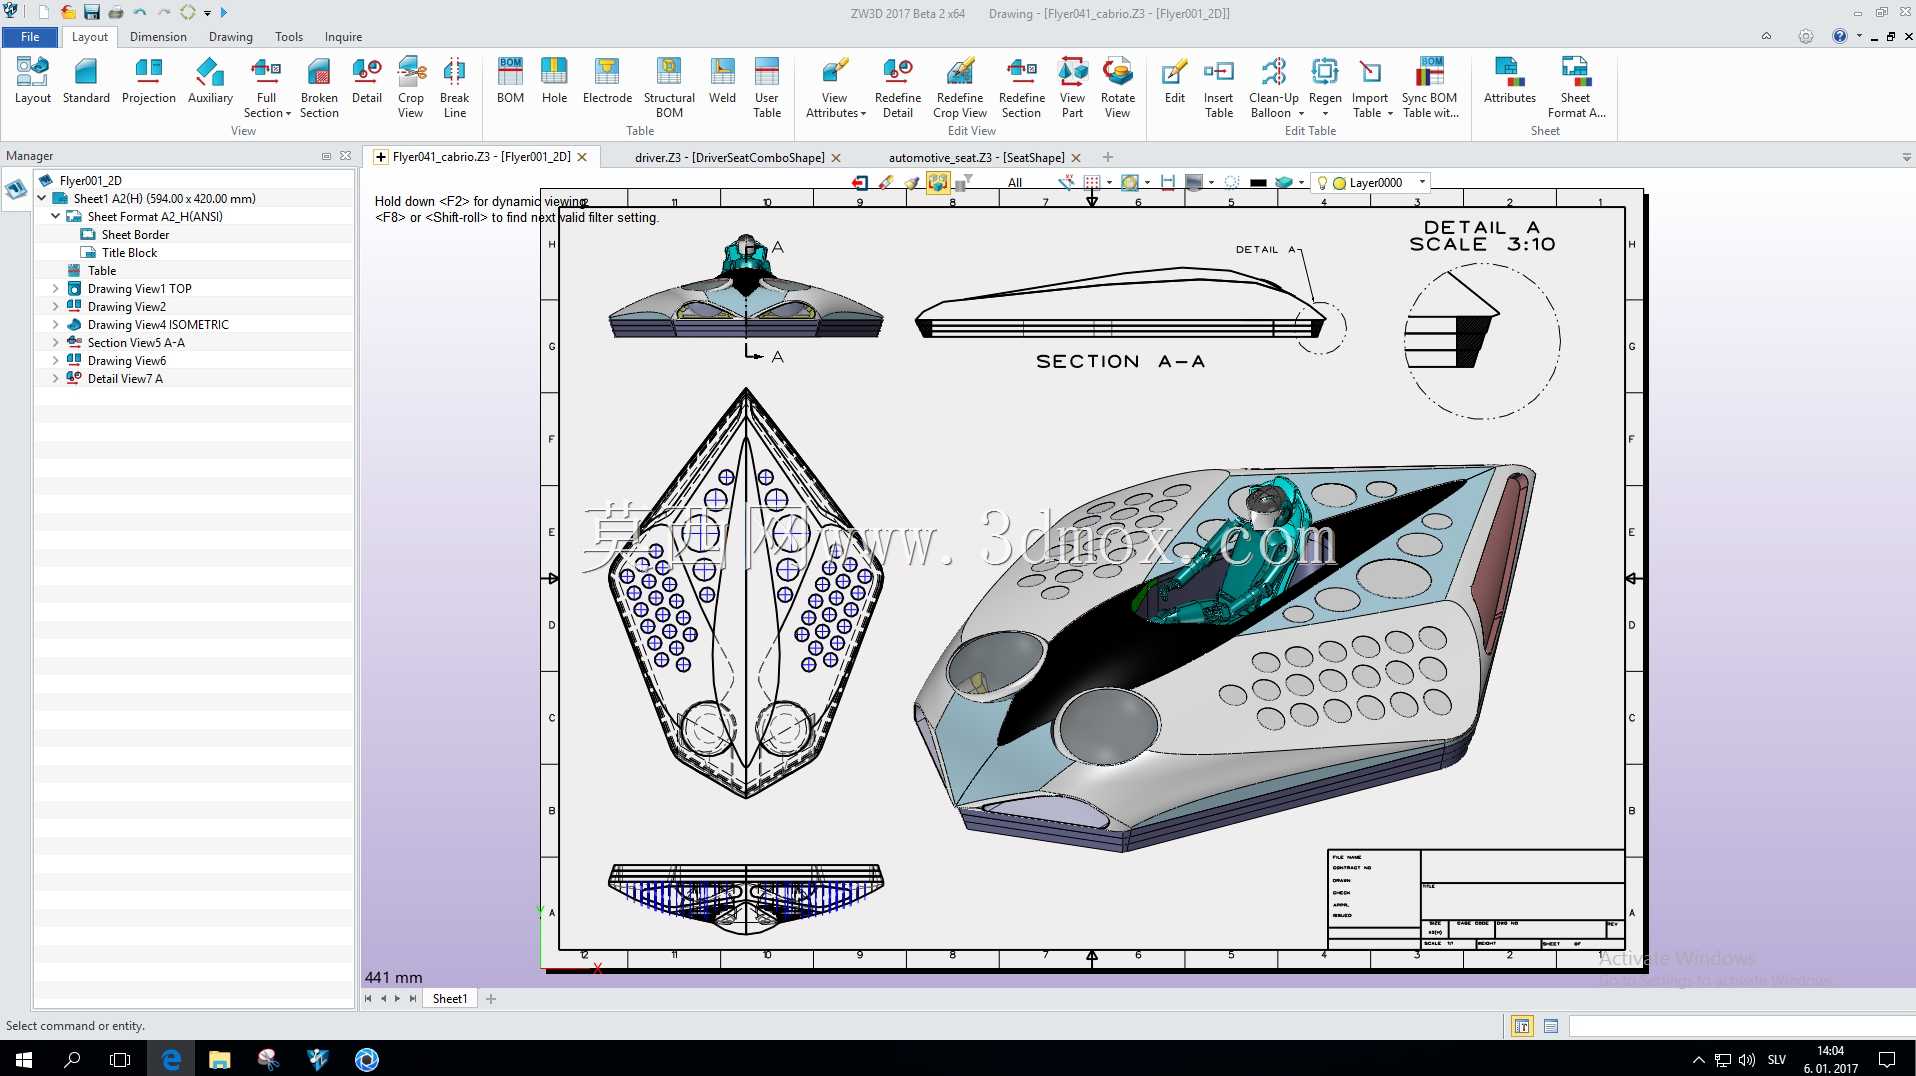This screenshot has height=1076, width=1916.
Task: Create a Broken Section view
Action: [319, 88]
